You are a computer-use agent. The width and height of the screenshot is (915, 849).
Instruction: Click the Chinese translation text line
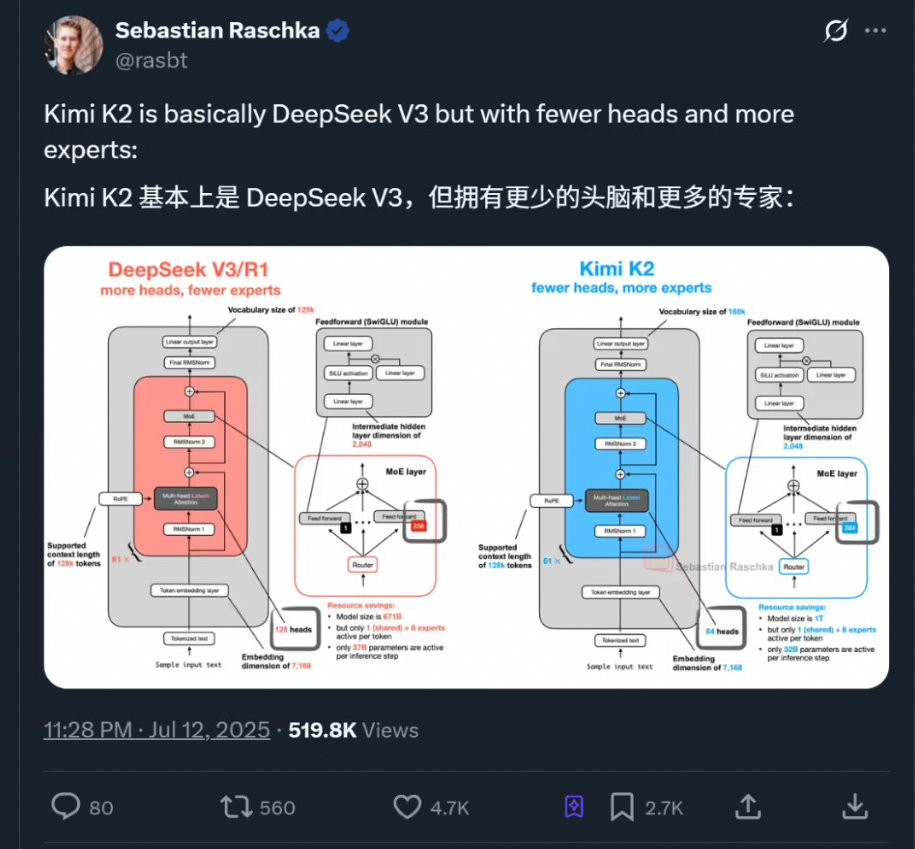coord(419,198)
